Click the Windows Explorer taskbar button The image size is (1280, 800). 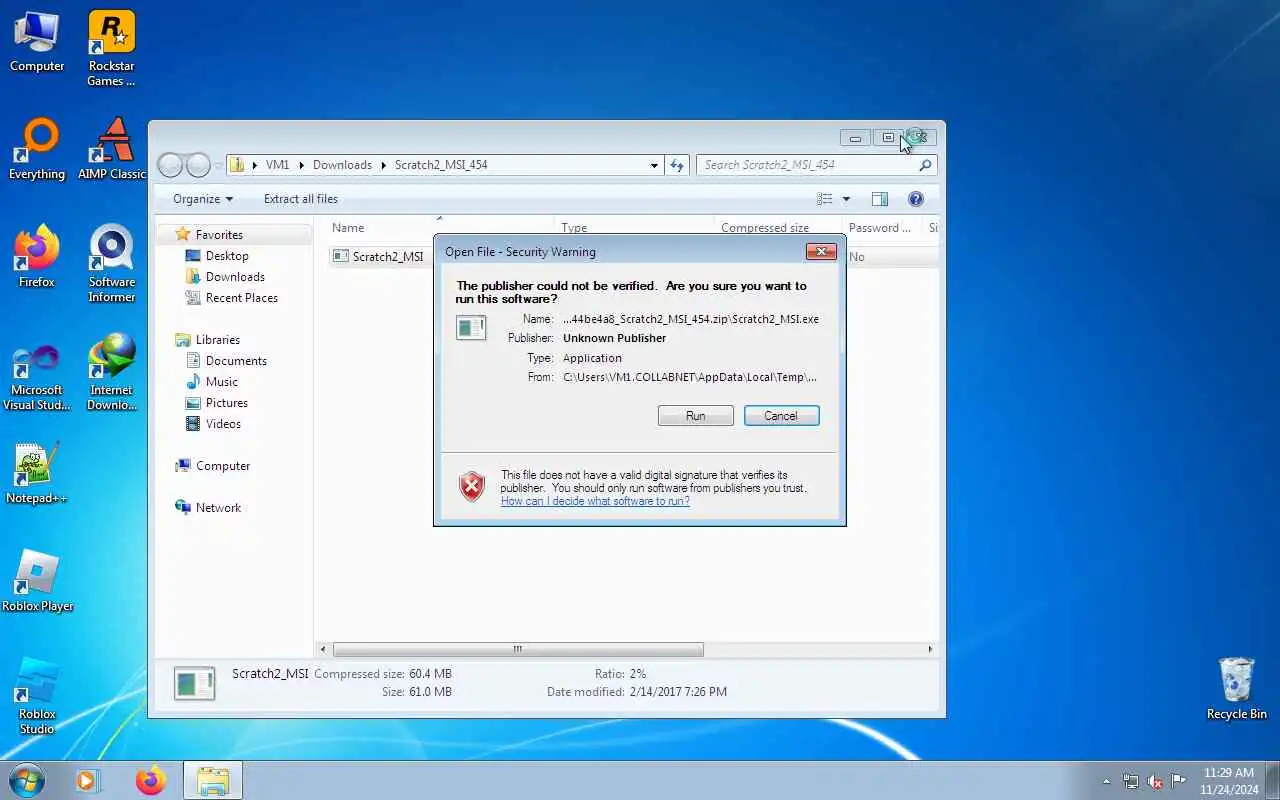[213, 780]
